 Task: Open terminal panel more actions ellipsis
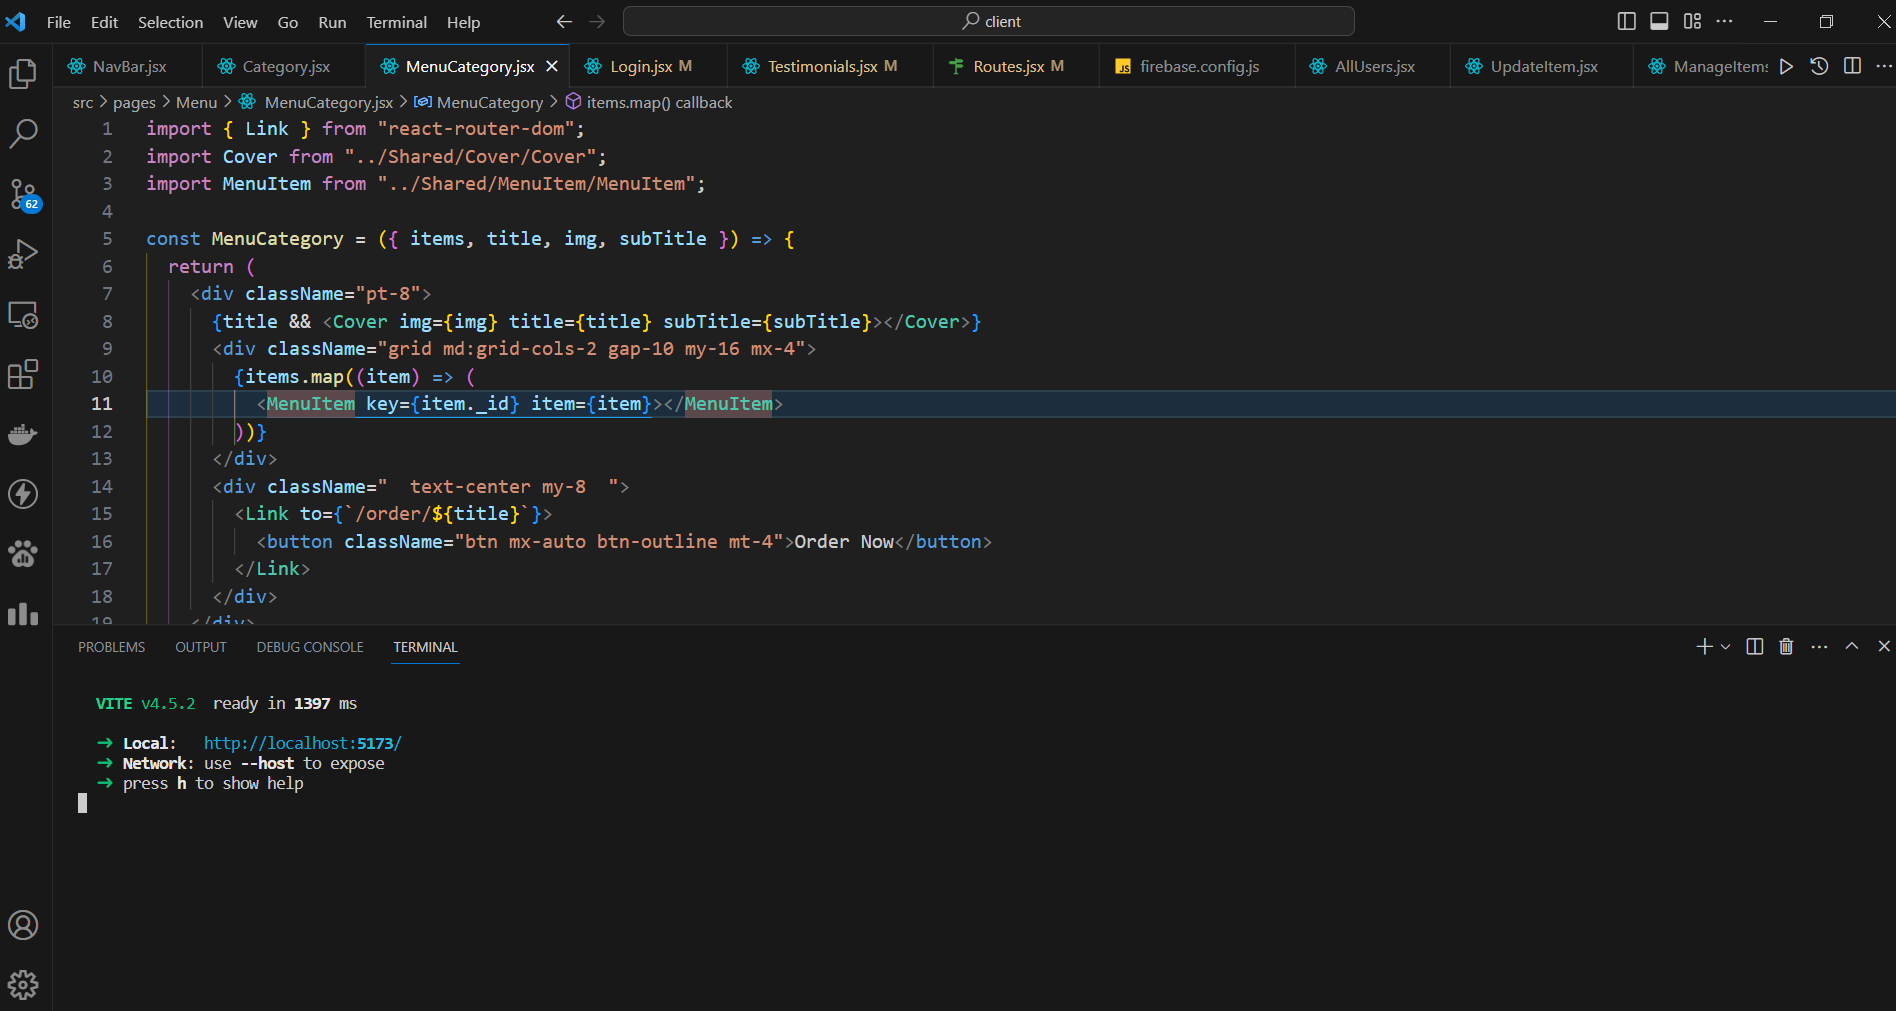(x=1819, y=647)
